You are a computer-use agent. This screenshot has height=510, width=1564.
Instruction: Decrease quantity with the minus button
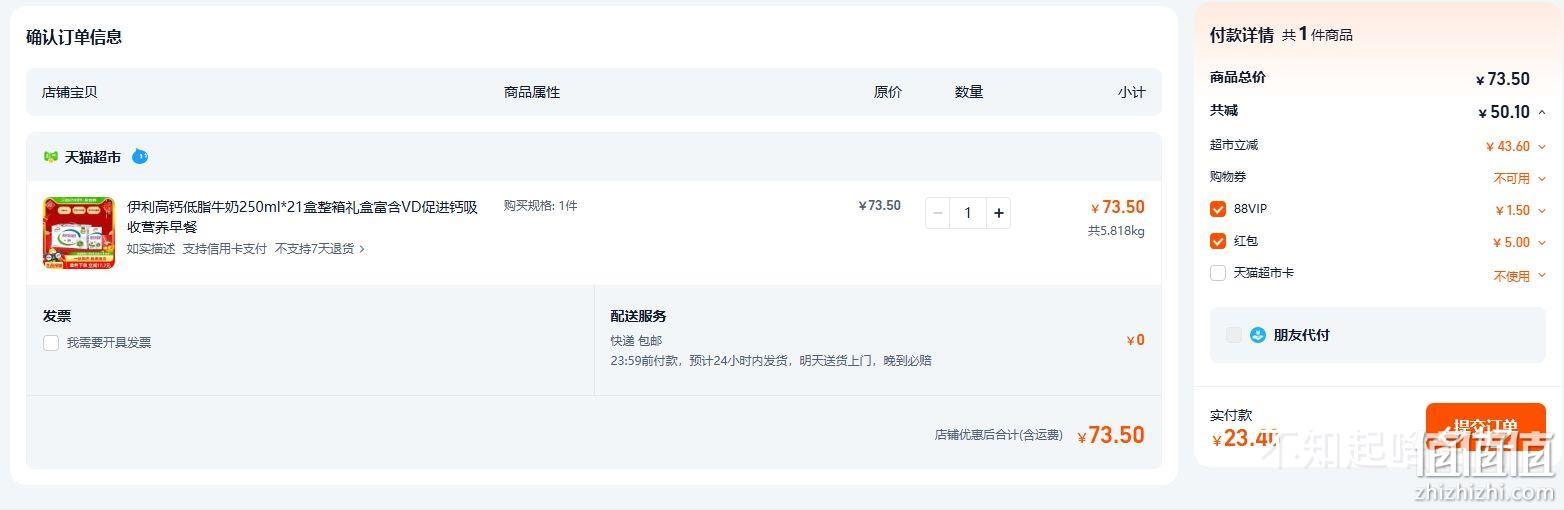(x=937, y=213)
